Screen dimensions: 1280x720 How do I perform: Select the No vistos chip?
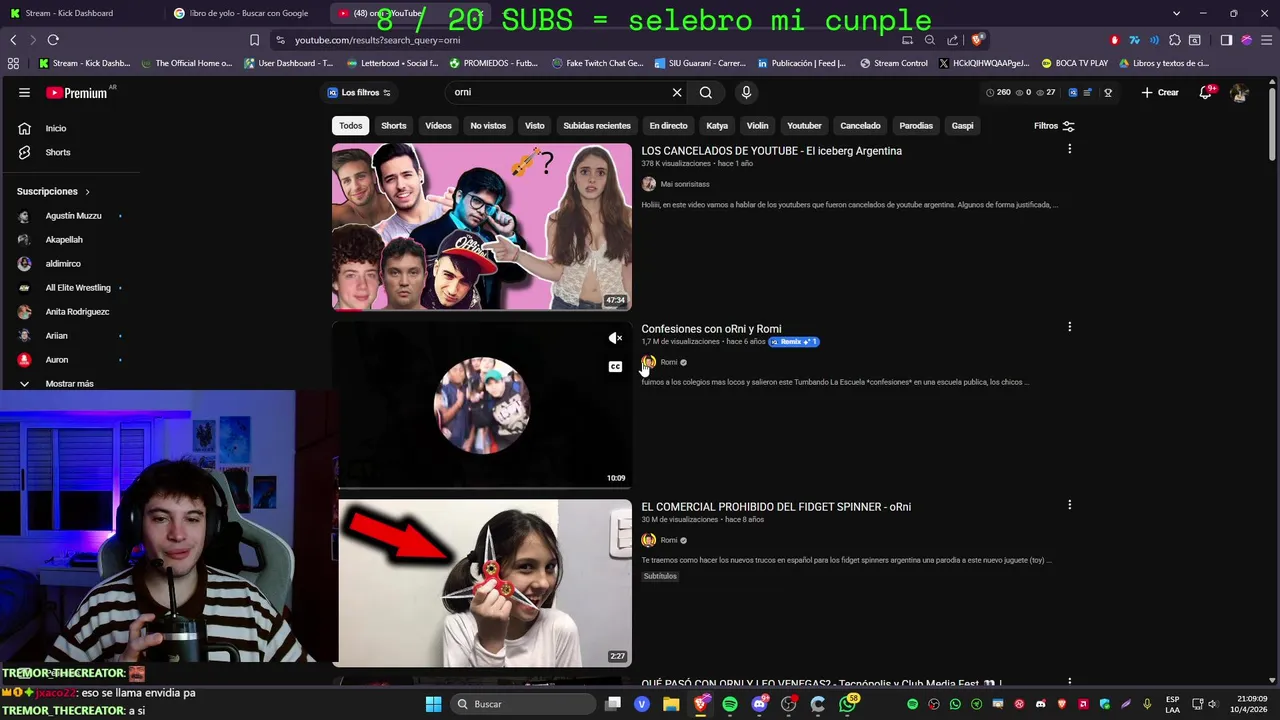click(488, 126)
